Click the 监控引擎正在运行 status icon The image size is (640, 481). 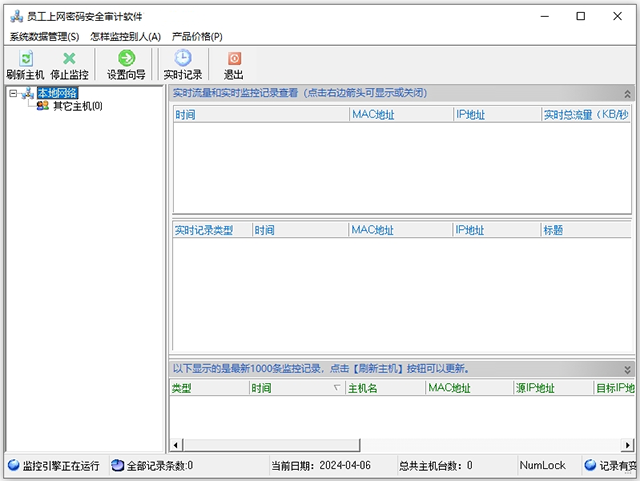click(13, 465)
